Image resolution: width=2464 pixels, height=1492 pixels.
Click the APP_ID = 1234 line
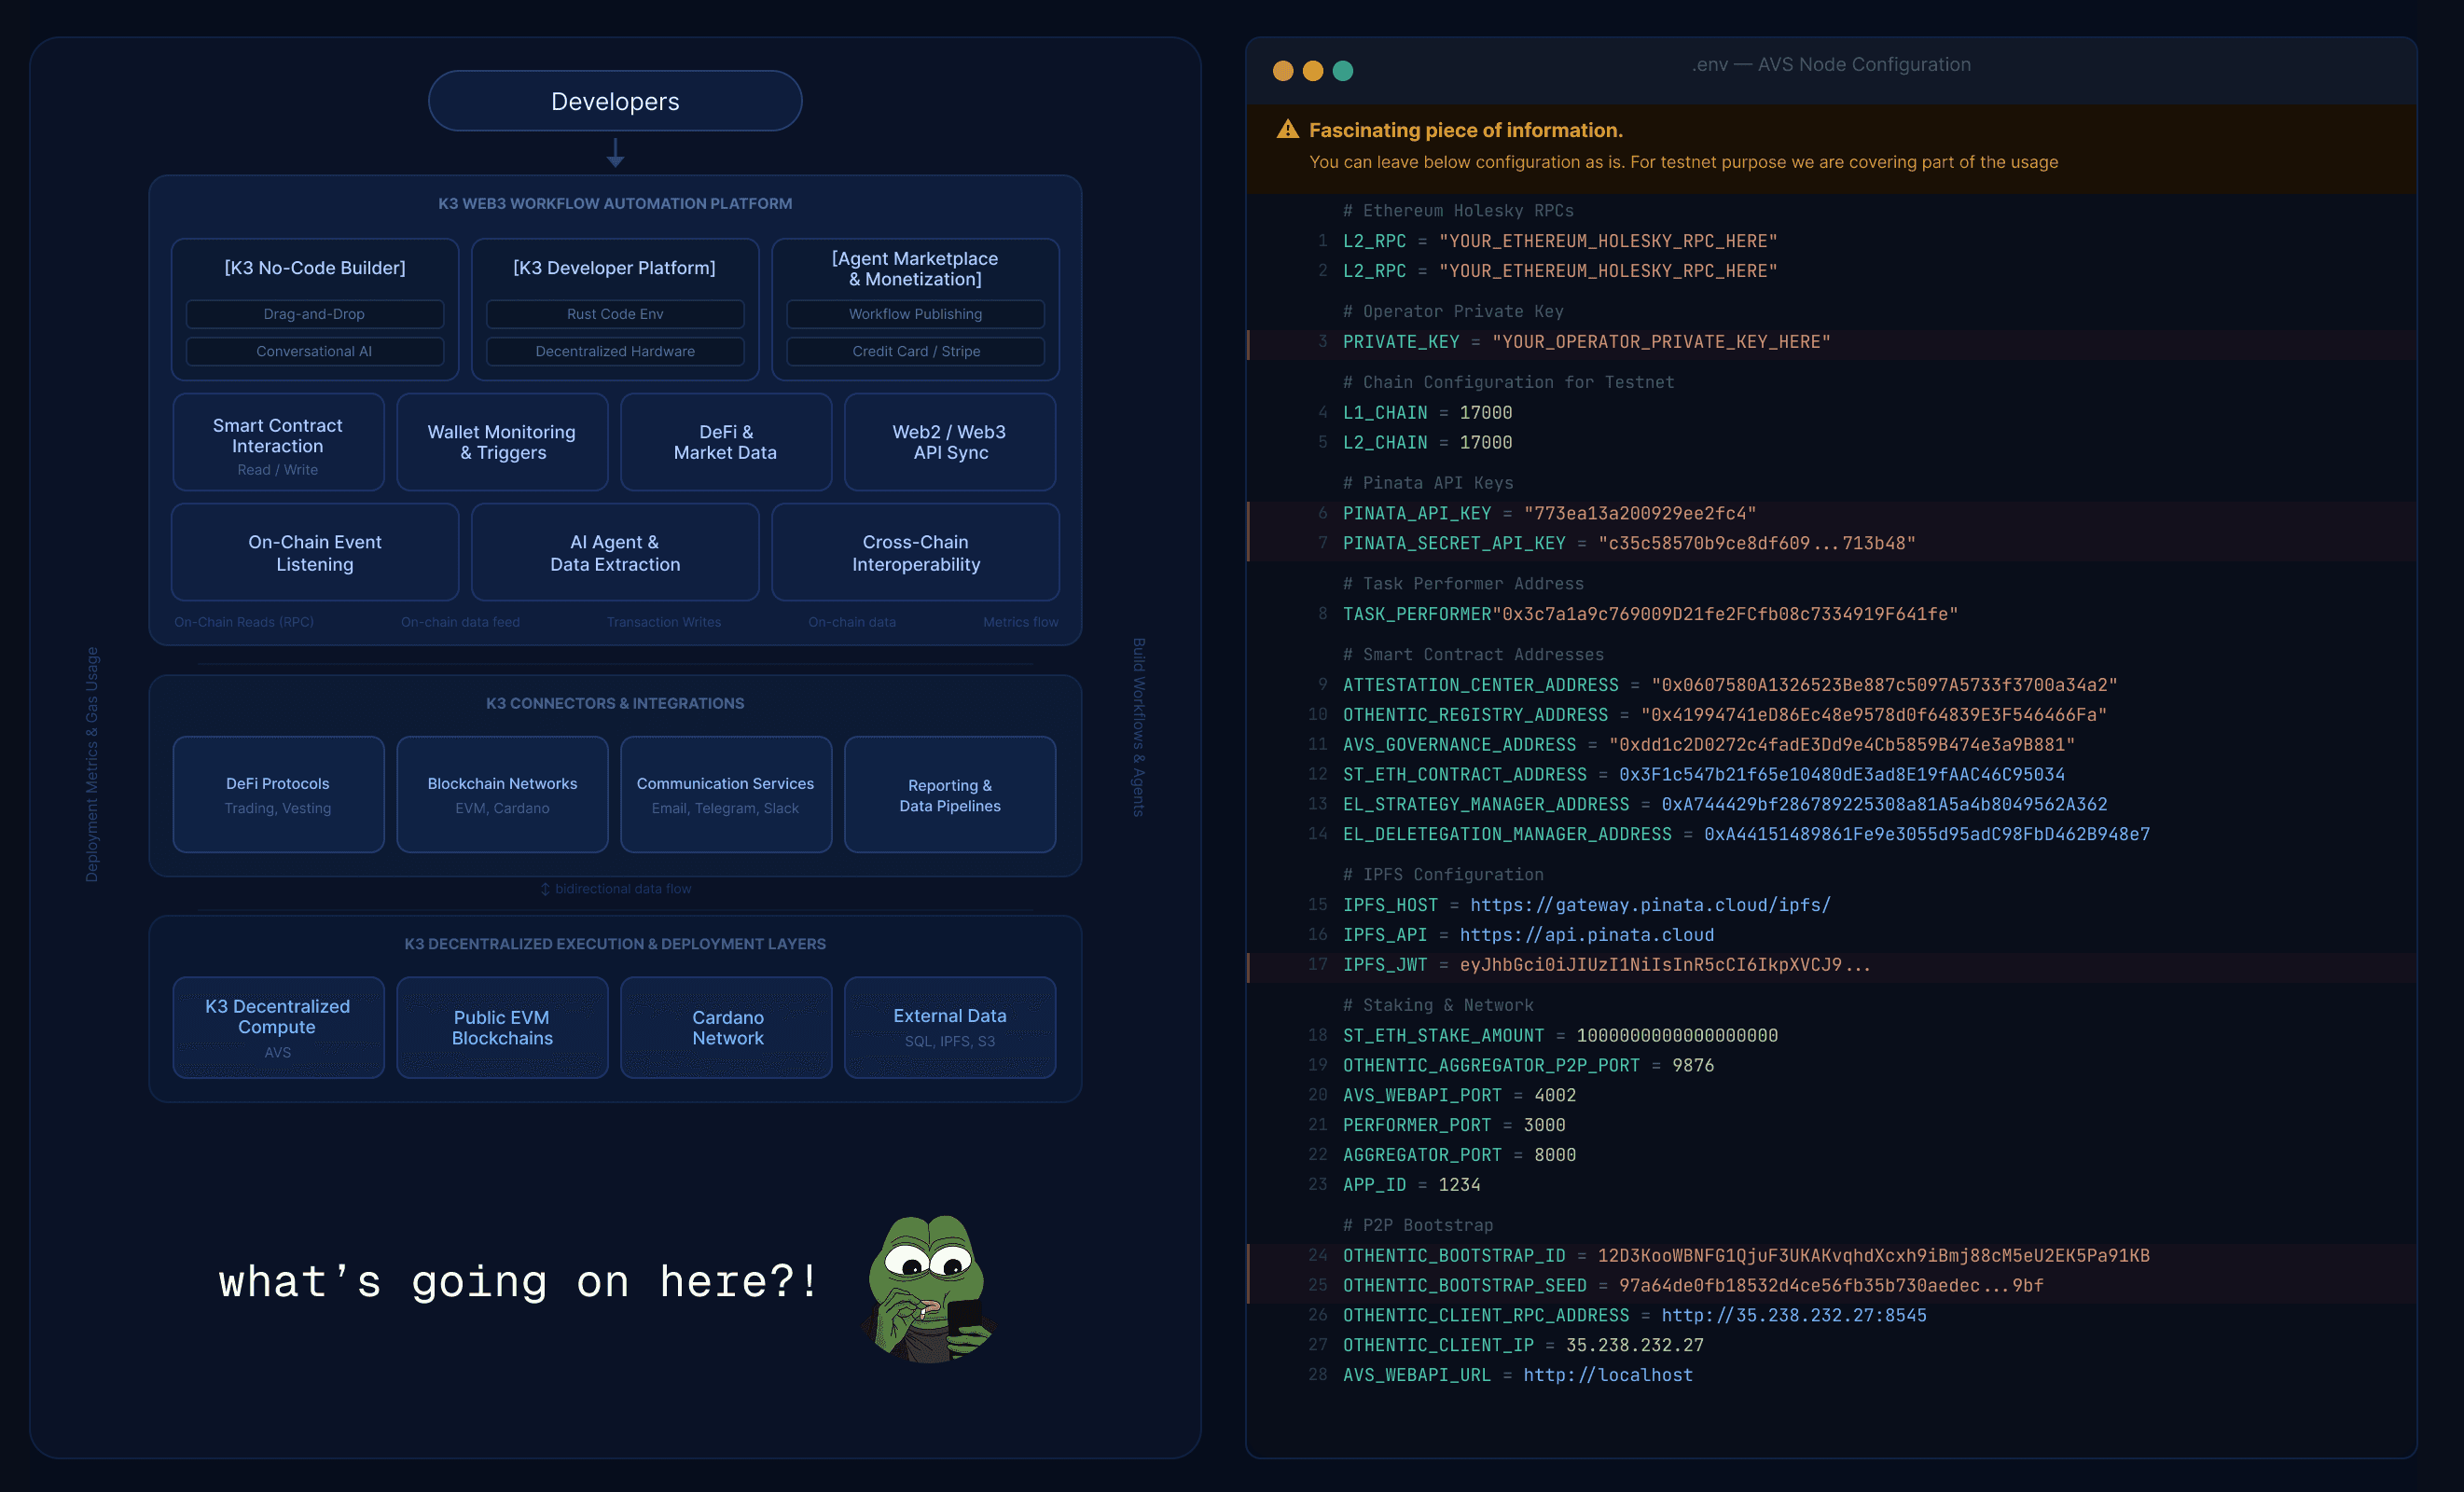[x=1411, y=1185]
